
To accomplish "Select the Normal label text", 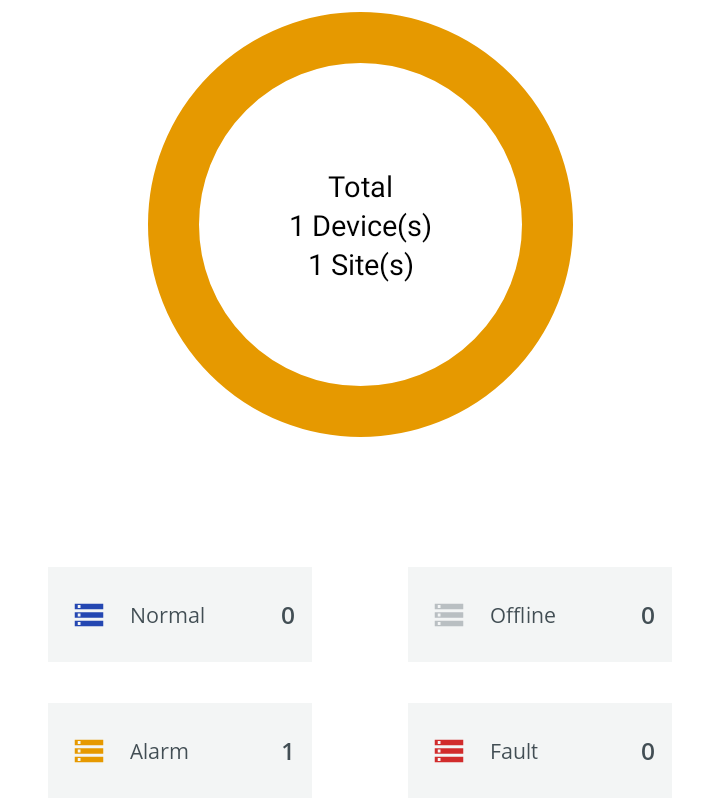I will point(167,615).
